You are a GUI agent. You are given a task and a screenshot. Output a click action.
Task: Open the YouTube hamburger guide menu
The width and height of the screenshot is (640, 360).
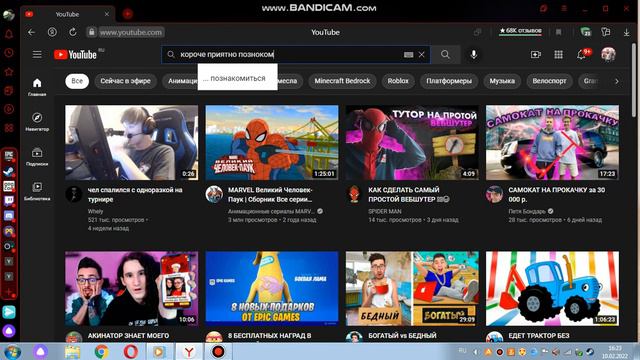click(x=37, y=54)
